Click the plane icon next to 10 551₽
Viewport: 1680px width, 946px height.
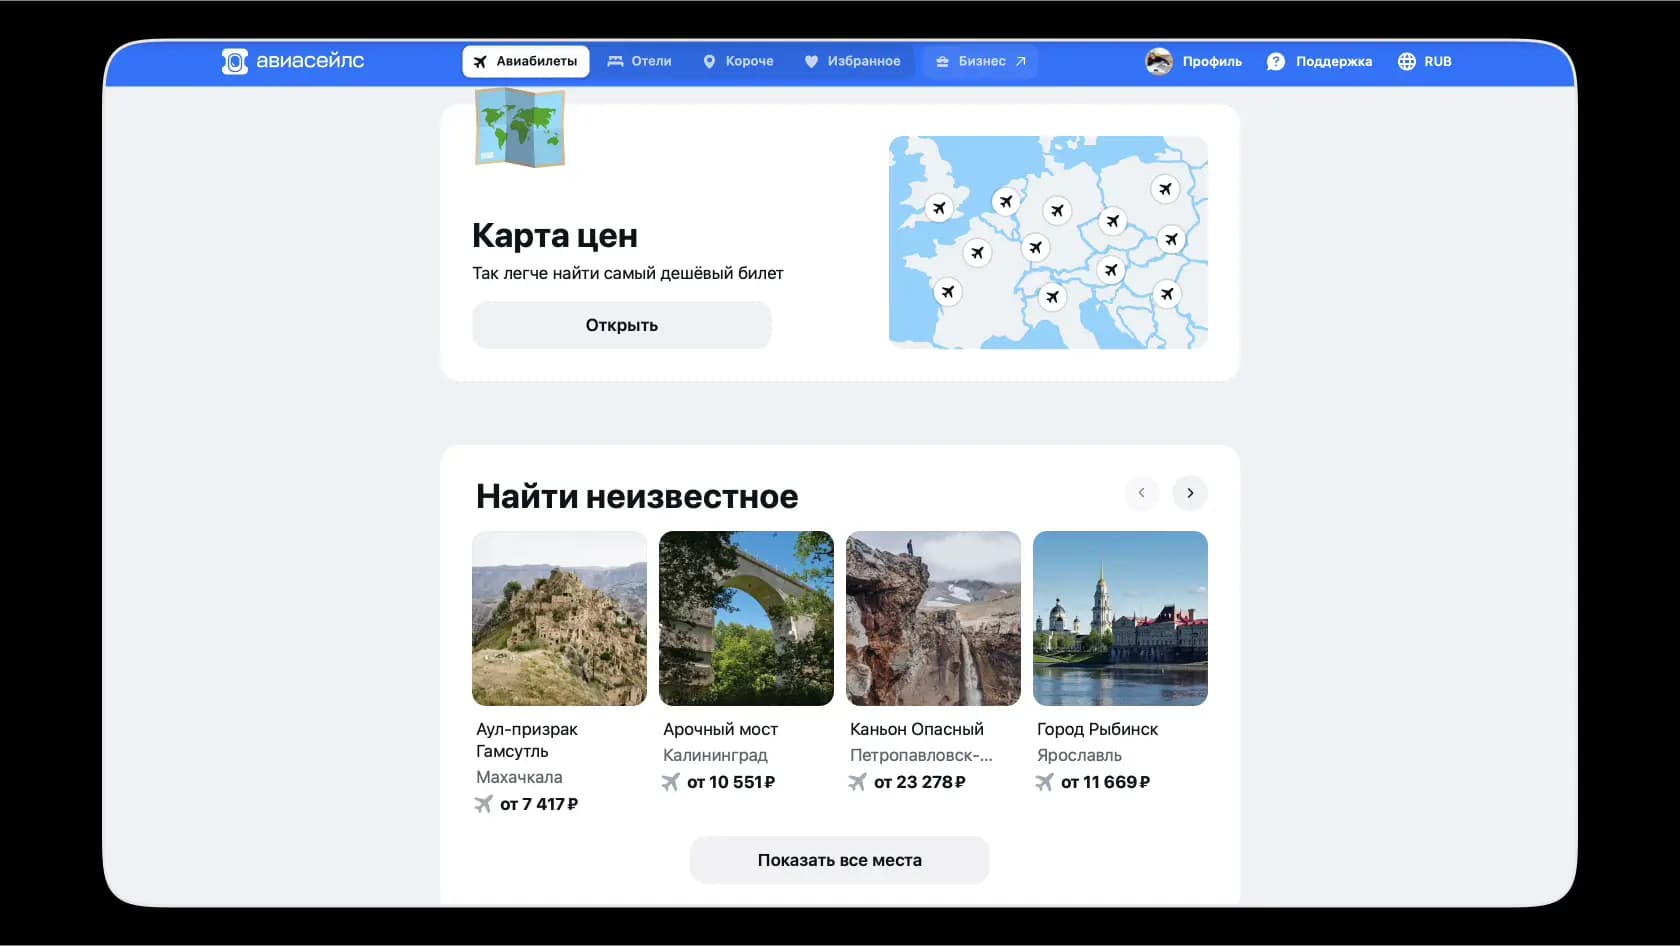pyautogui.click(x=670, y=782)
